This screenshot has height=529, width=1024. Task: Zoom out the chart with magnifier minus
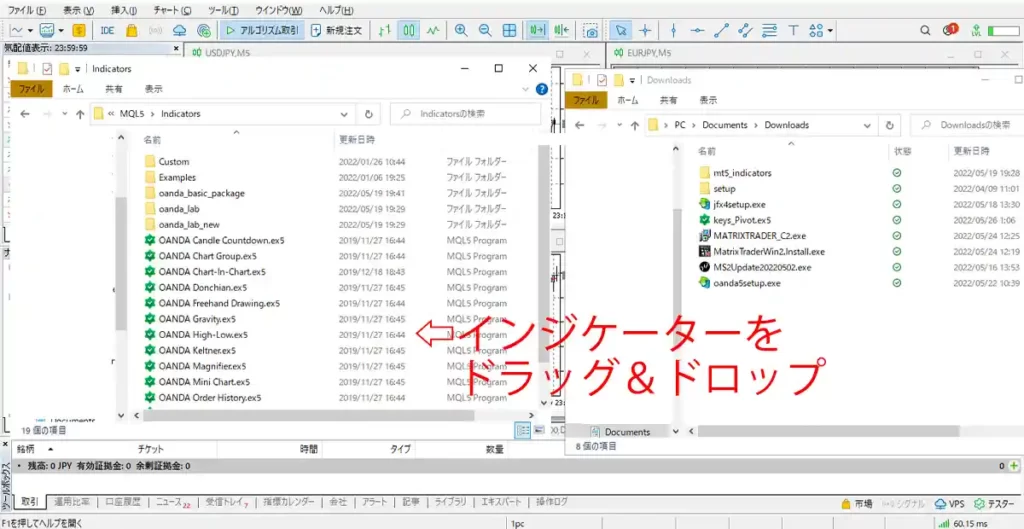pyautogui.click(x=485, y=31)
